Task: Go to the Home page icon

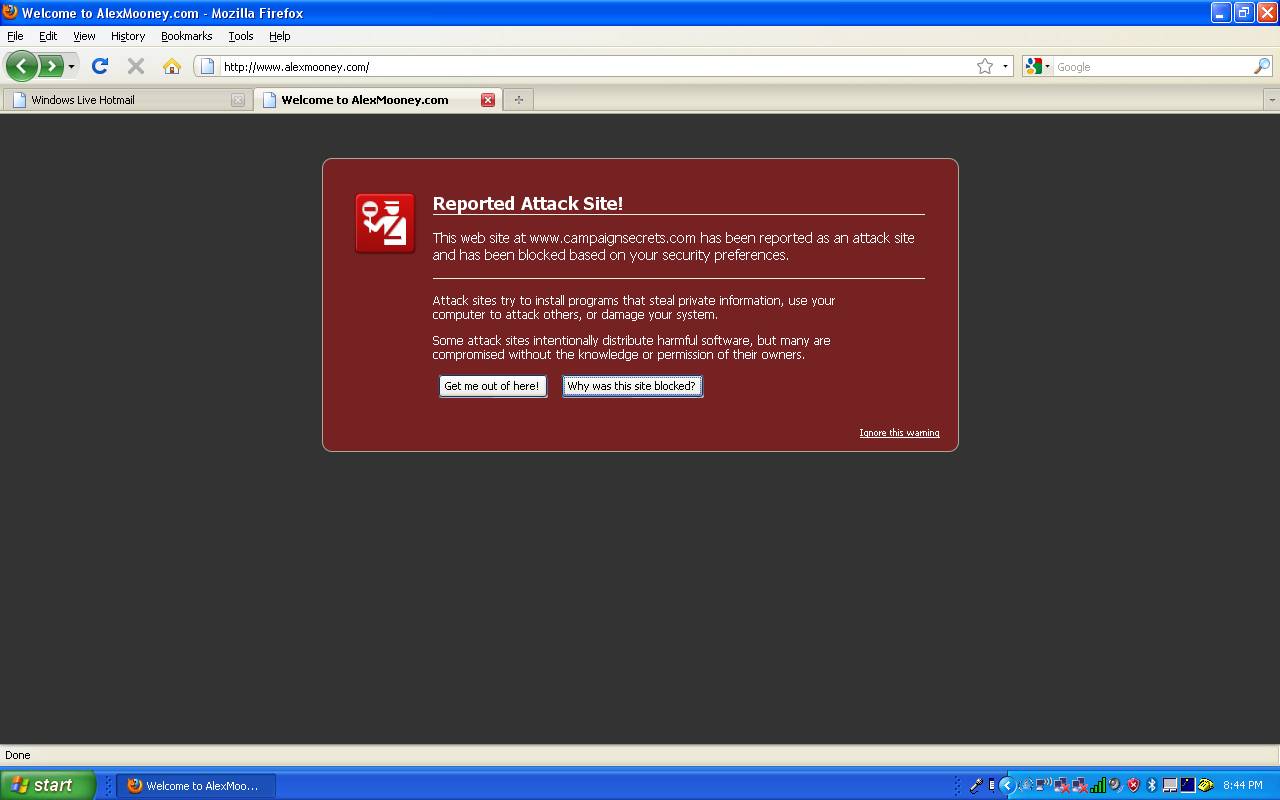Action: click(172, 66)
